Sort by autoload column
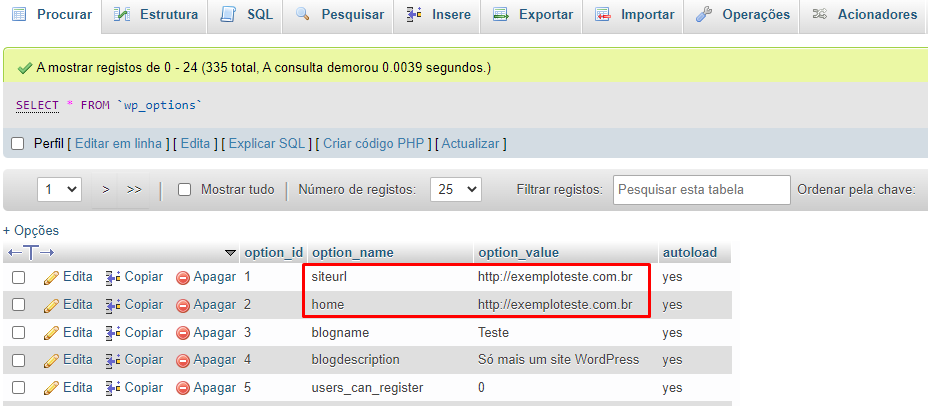This screenshot has width=928, height=406. (x=689, y=253)
